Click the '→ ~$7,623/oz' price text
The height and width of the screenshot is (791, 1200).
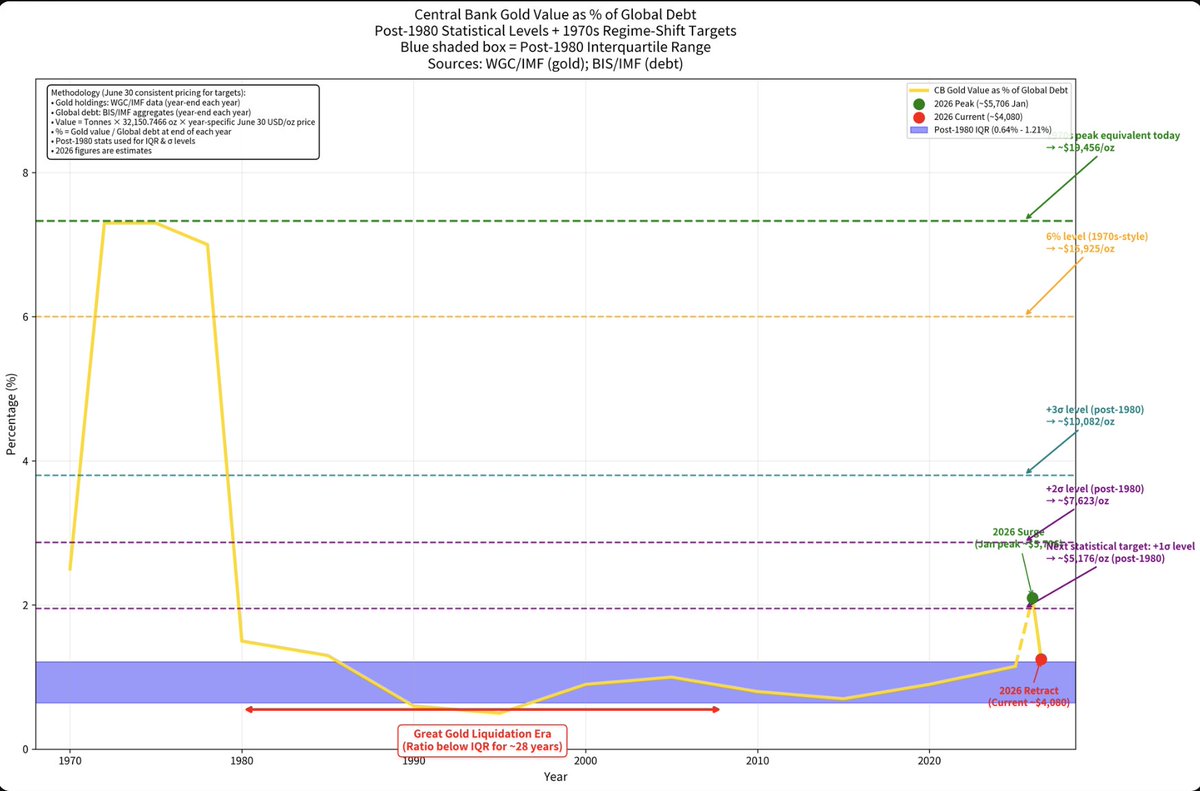tap(1078, 501)
